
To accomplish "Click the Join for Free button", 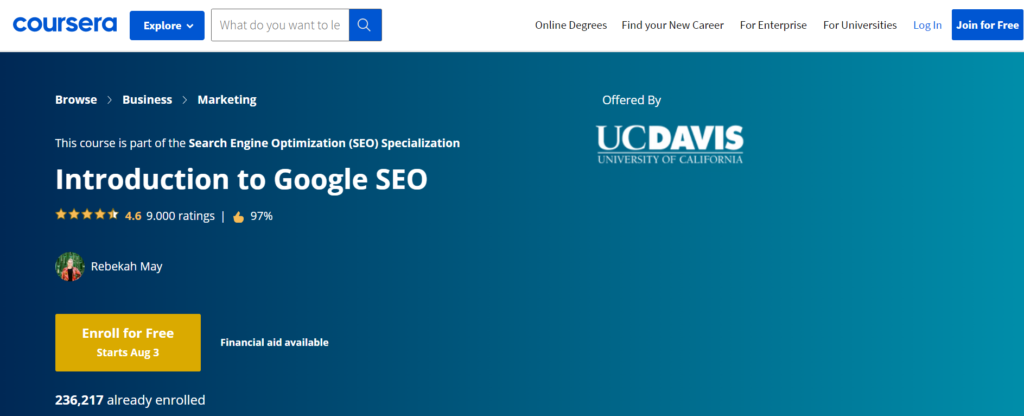I will click(x=987, y=25).
